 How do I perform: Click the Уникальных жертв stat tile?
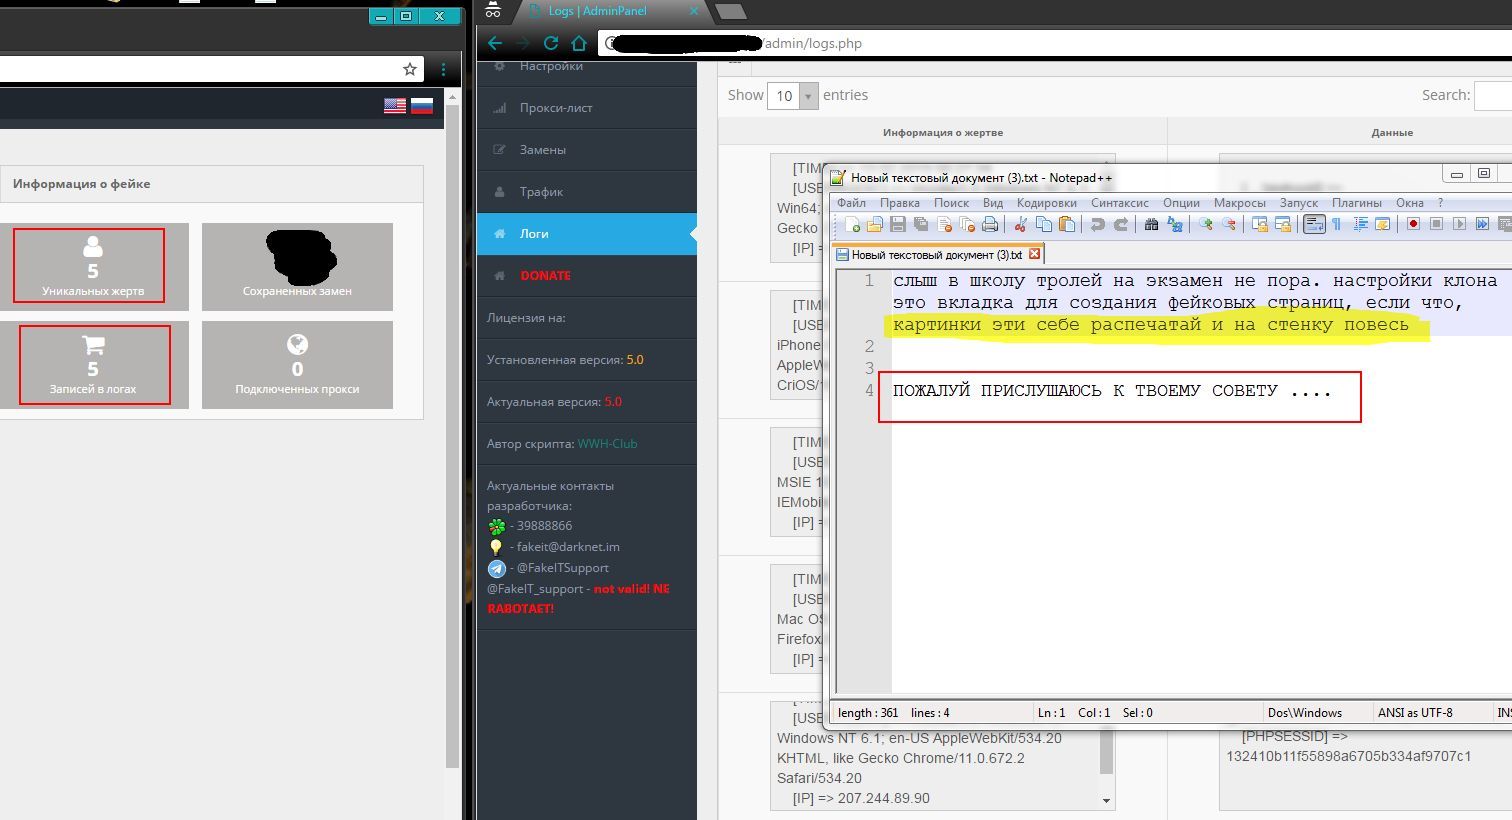coord(93,266)
